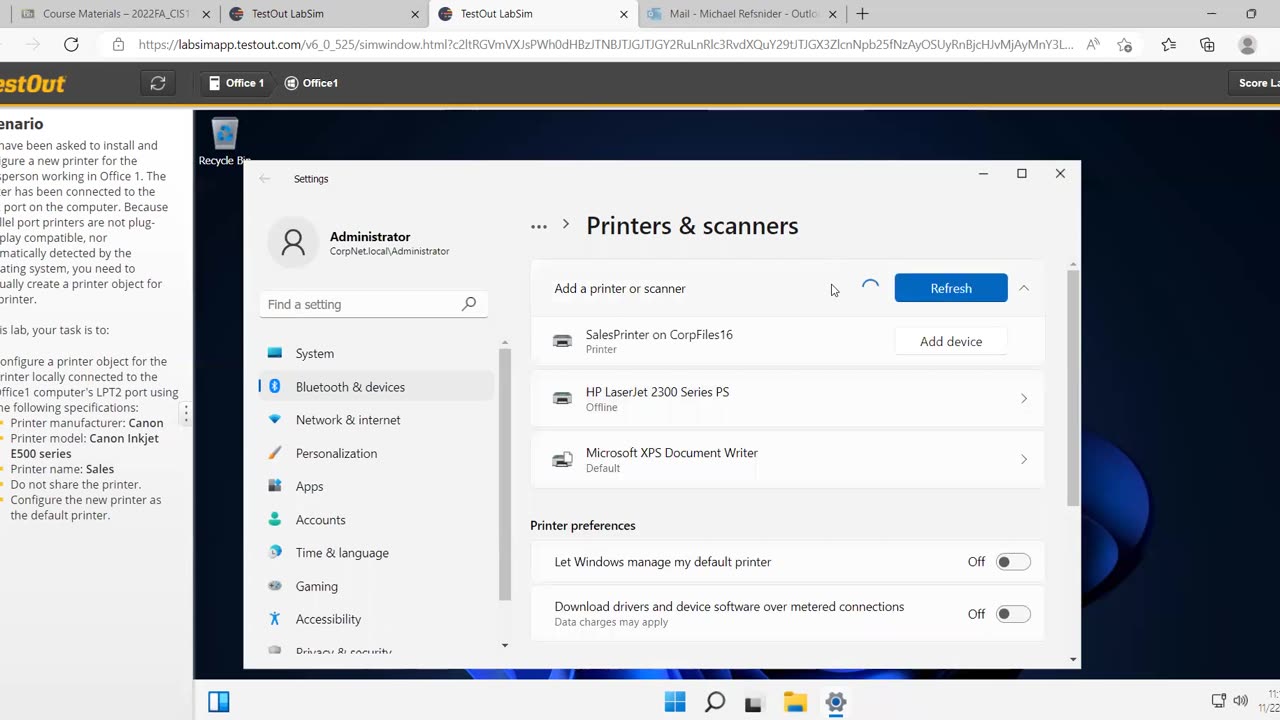Open the browser collections icon
Image resolution: width=1280 pixels, height=720 pixels.
(1207, 44)
